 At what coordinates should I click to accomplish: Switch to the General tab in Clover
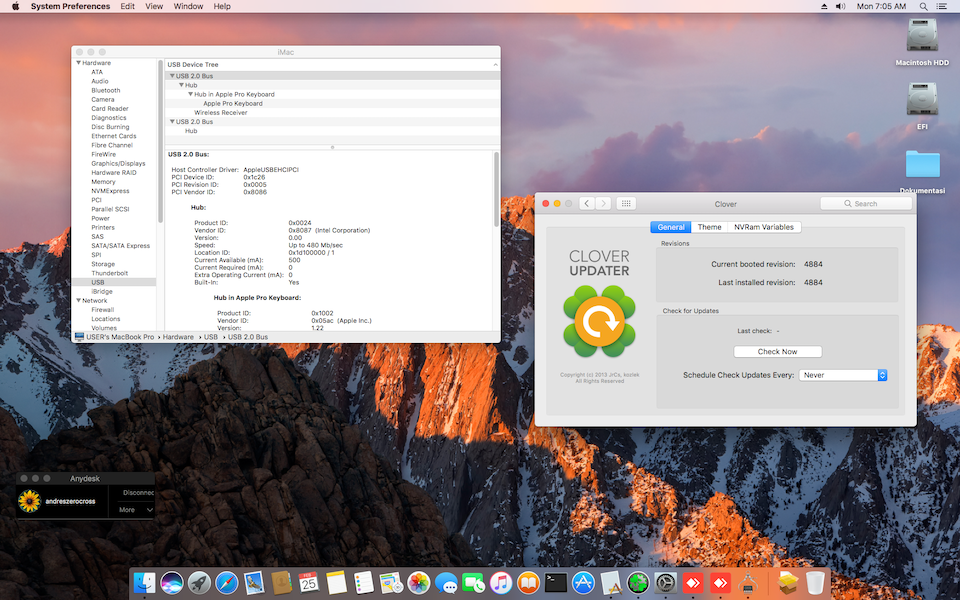click(670, 227)
